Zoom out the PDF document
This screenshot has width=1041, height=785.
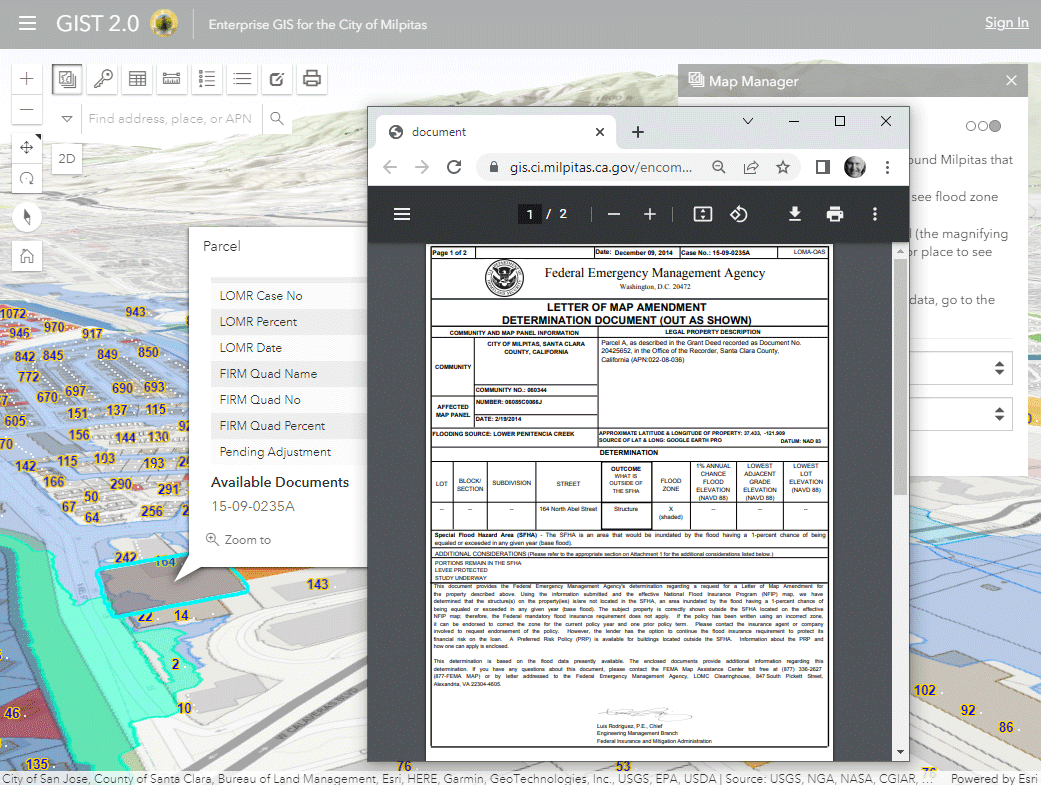(x=614, y=215)
